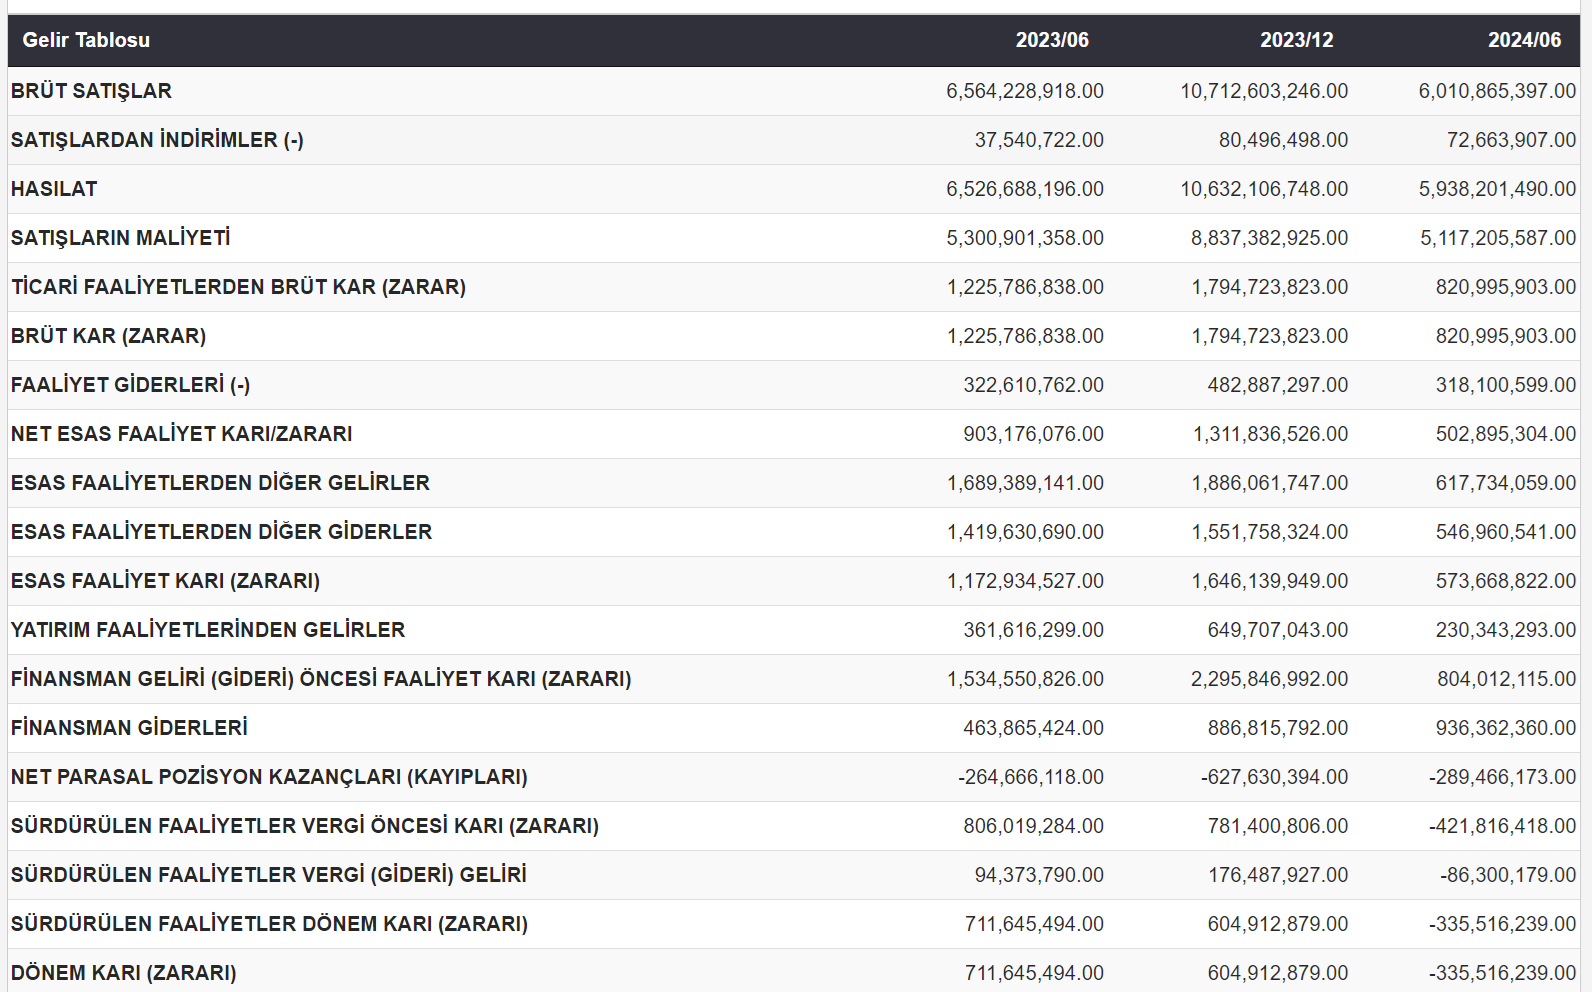Select the HASILAT value for 2024/06
1592x992 pixels.
pyautogui.click(x=1496, y=189)
